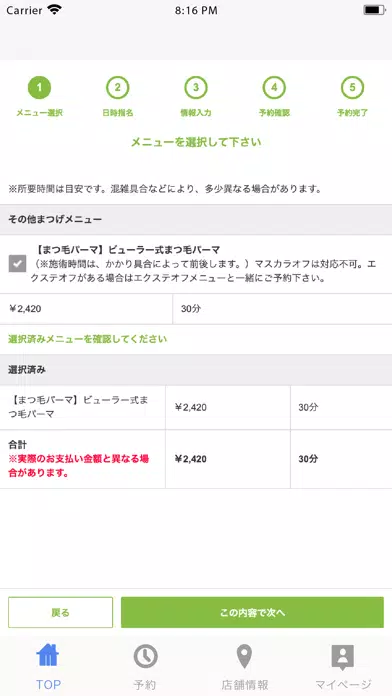Tap the TOP house icon
This screenshot has width=392, height=696.
point(48,655)
